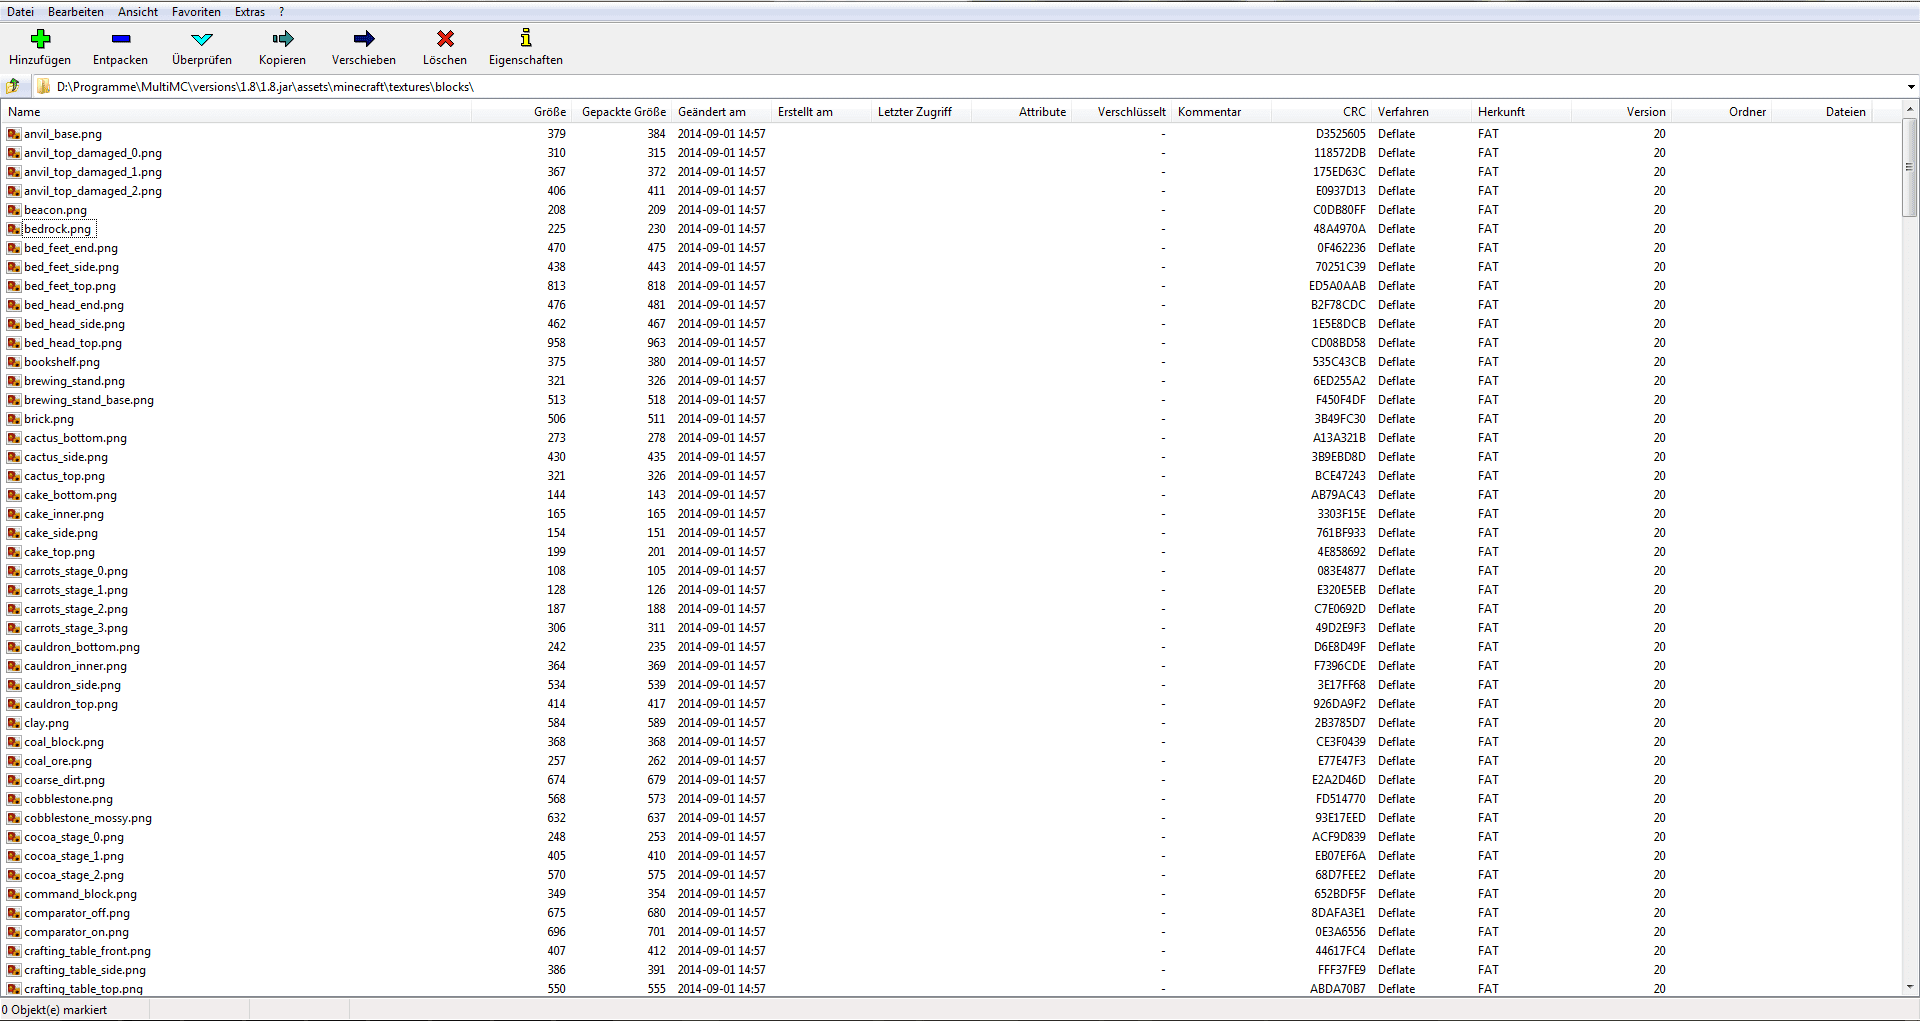
Task: Open the Bearbeiten menu
Action: 76,12
